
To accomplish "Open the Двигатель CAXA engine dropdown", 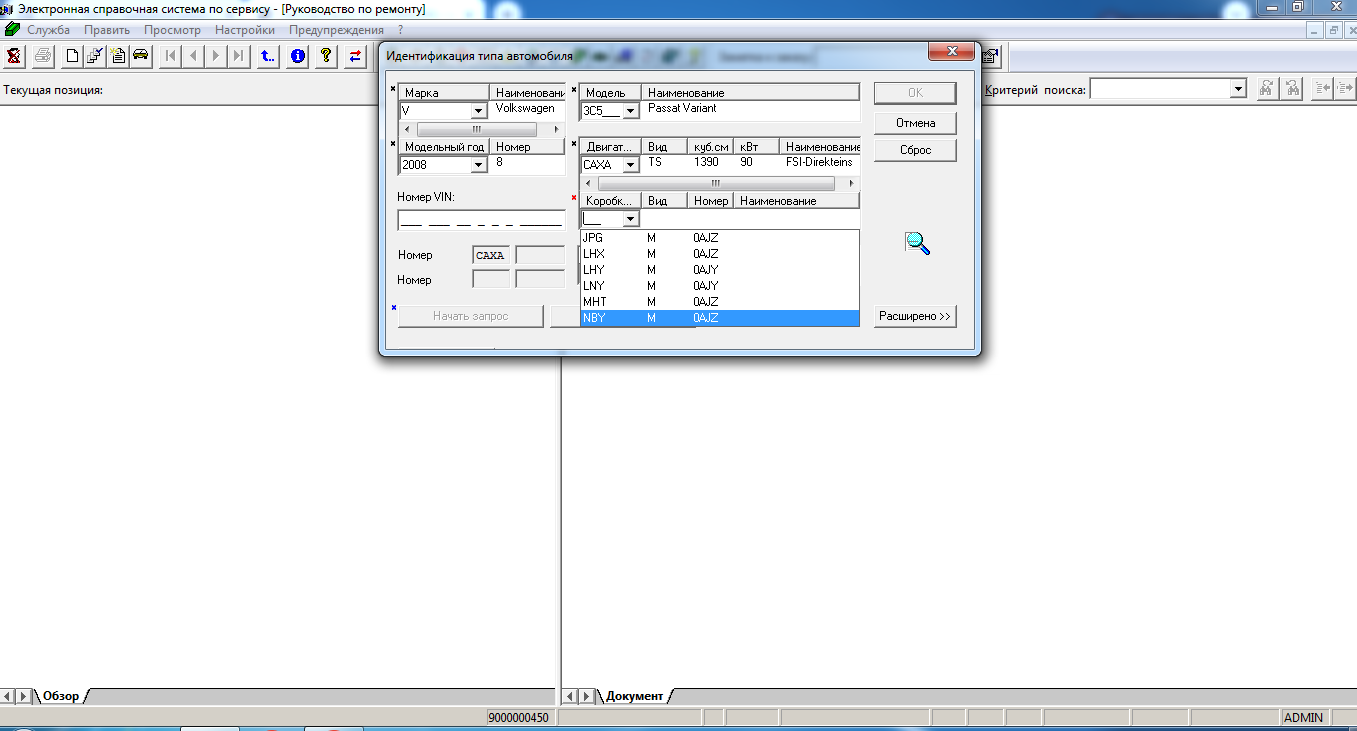I will (x=630, y=165).
